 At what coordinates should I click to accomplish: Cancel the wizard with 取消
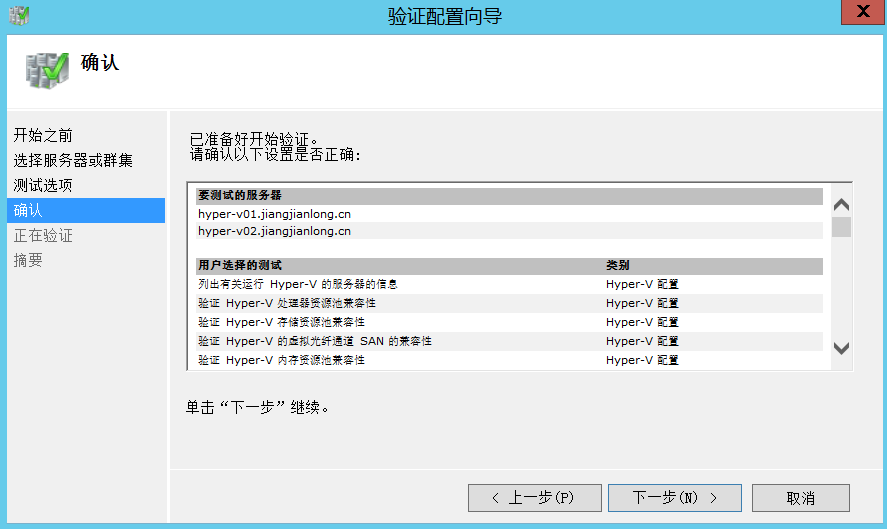[800, 498]
